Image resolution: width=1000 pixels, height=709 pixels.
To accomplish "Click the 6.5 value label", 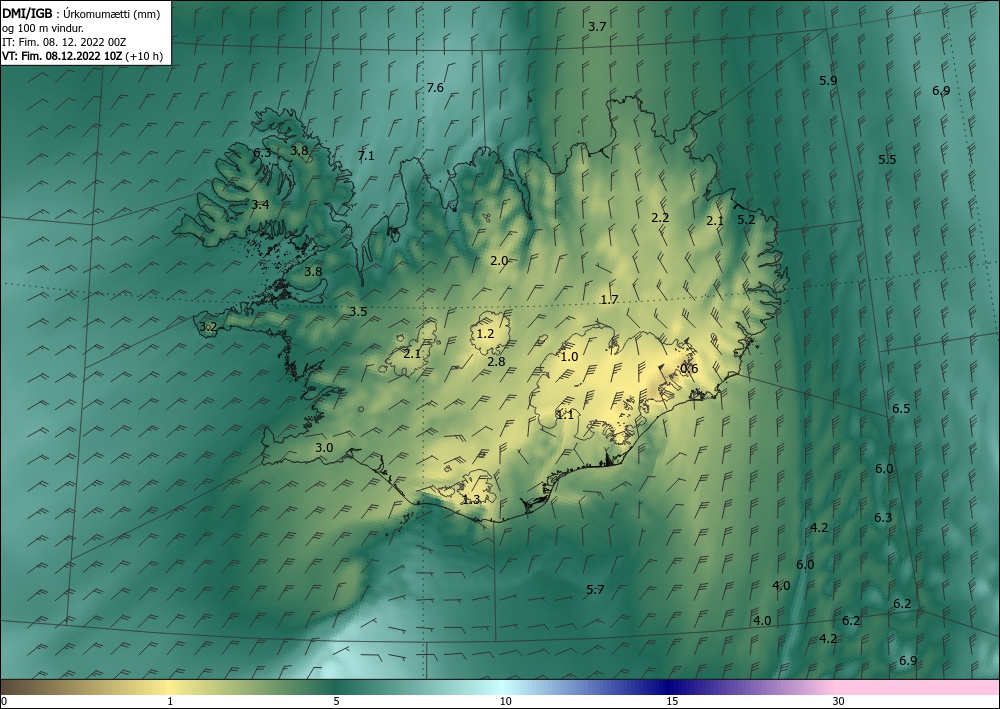I will (x=901, y=409).
